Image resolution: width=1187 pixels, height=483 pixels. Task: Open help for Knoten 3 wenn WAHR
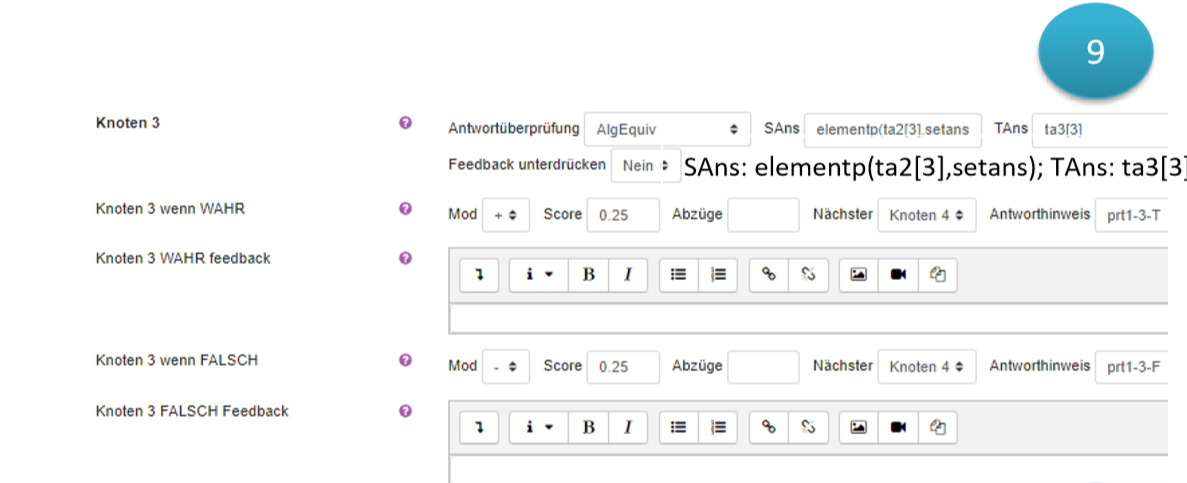coord(405,209)
